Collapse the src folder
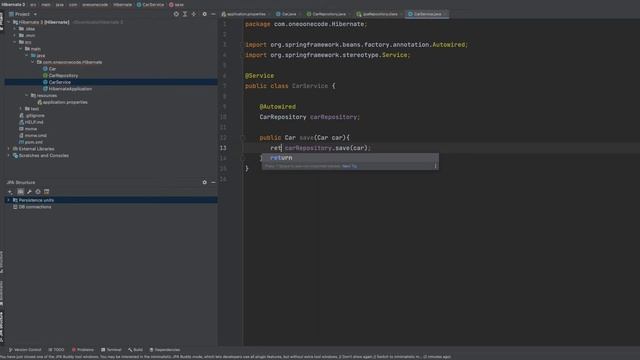 point(15,42)
